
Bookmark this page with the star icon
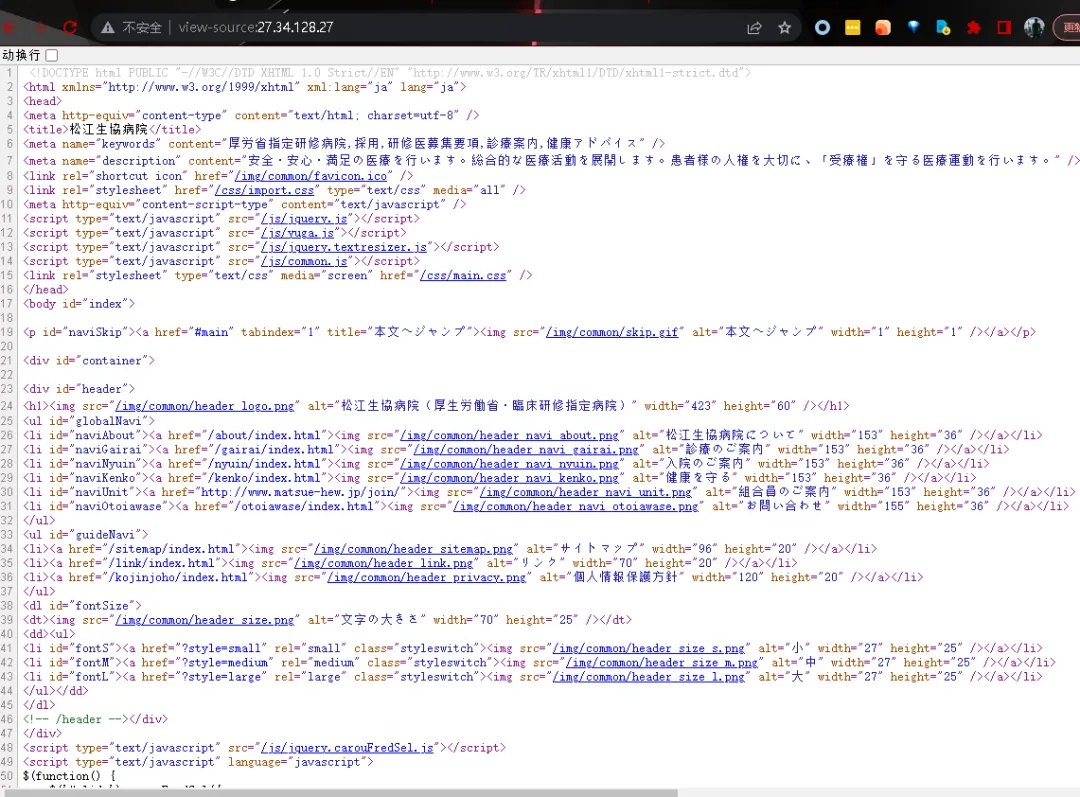(784, 28)
